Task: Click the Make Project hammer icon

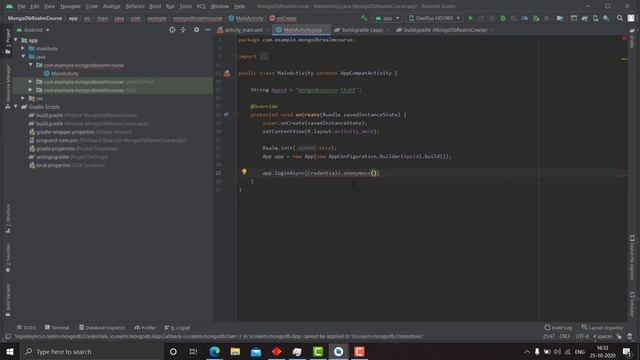Action: pos(364,18)
